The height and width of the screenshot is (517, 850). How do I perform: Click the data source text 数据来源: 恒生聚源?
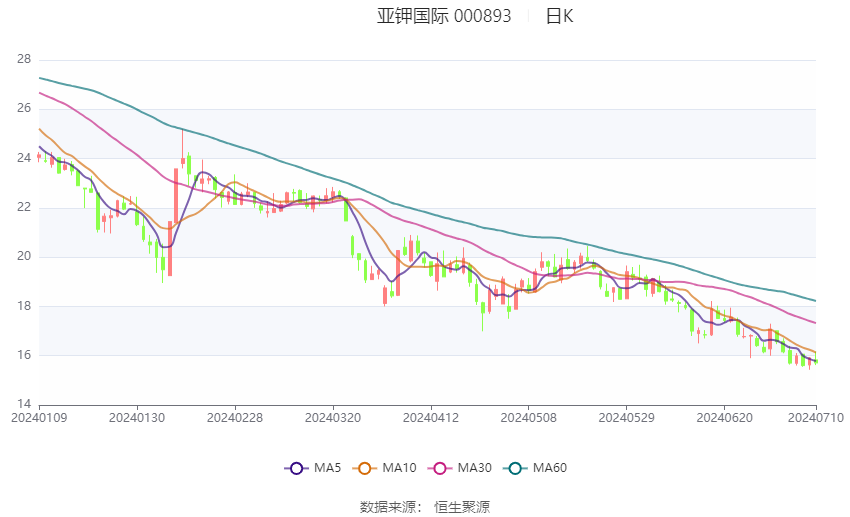pyautogui.click(x=424, y=507)
